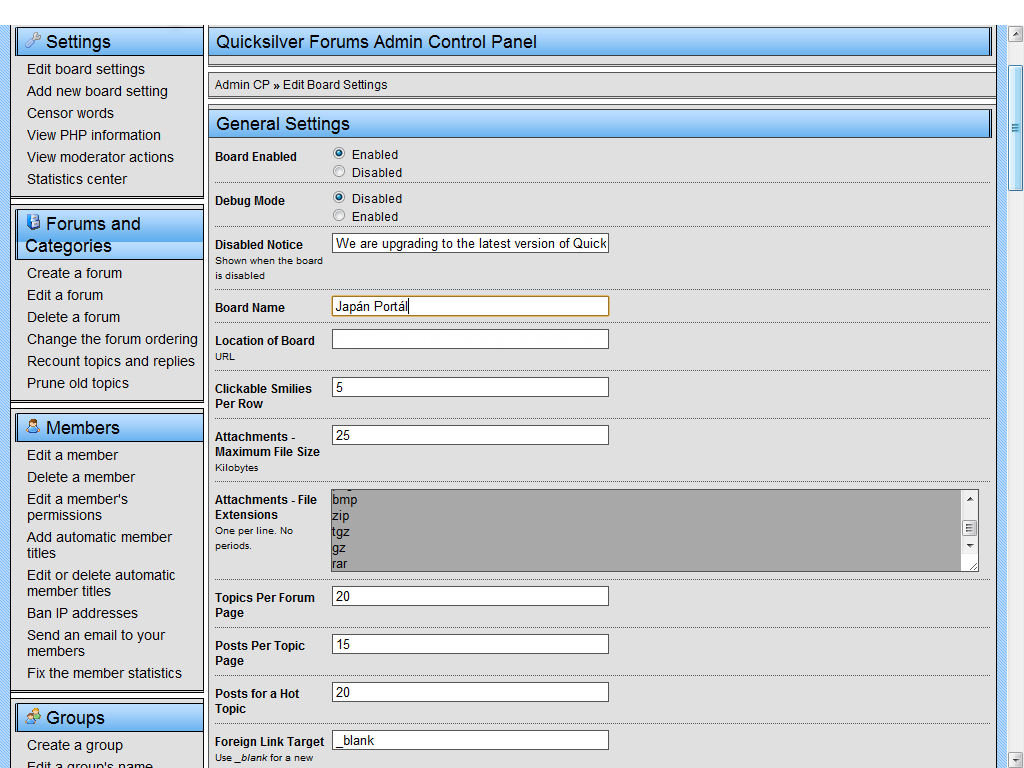1024x768 pixels.
Task: Select Disabled for Debug Mode
Action: pyautogui.click(x=339, y=197)
